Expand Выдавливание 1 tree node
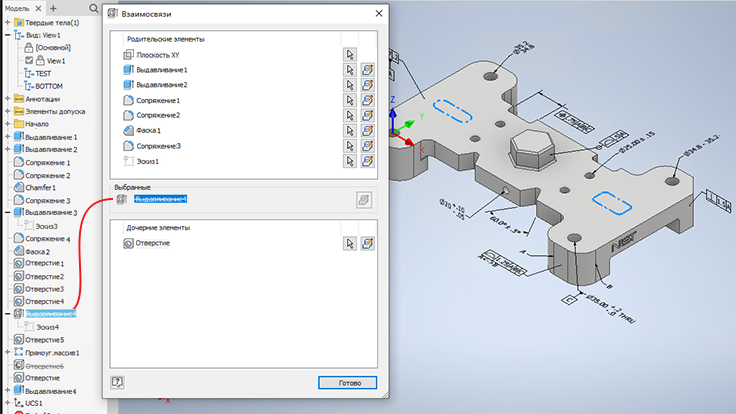Image resolution: width=736 pixels, height=414 pixels. (x=8, y=137)
